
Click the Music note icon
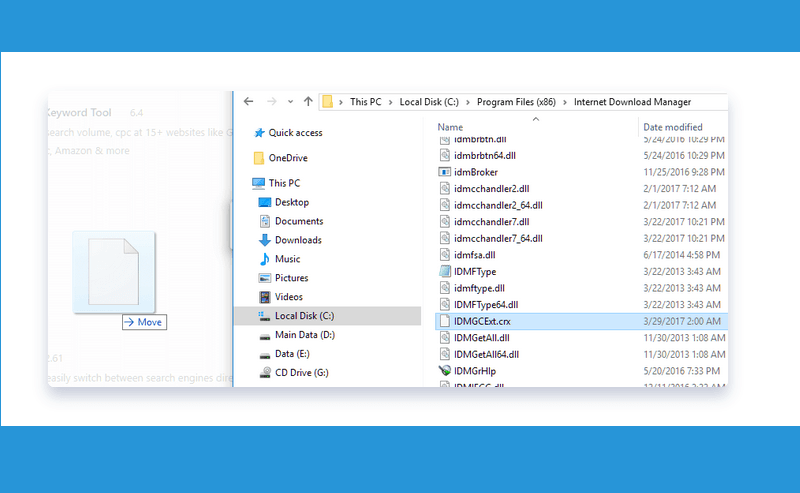(x=264, y=259)
